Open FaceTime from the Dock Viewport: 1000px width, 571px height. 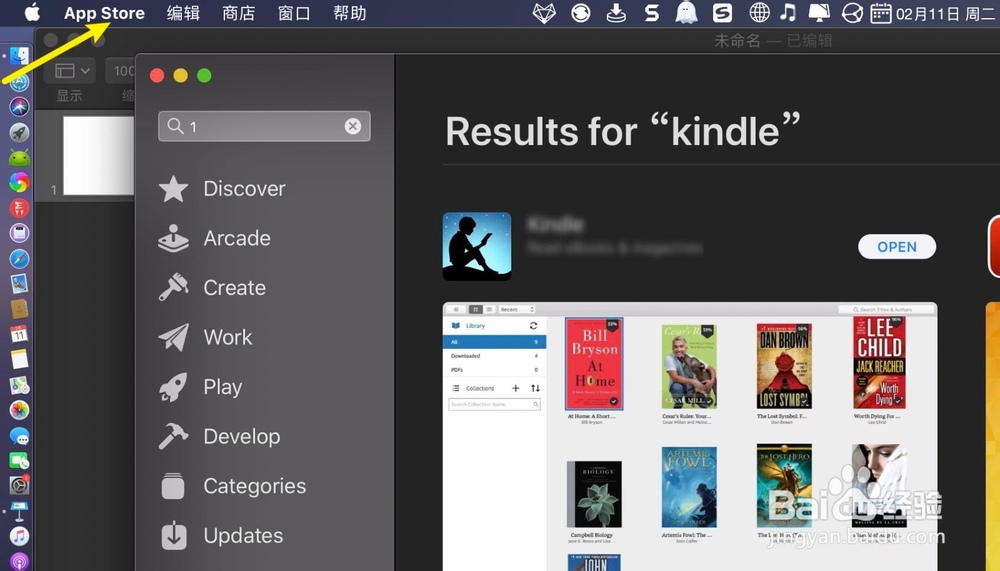pyautogui.click(x=19, y=460)
